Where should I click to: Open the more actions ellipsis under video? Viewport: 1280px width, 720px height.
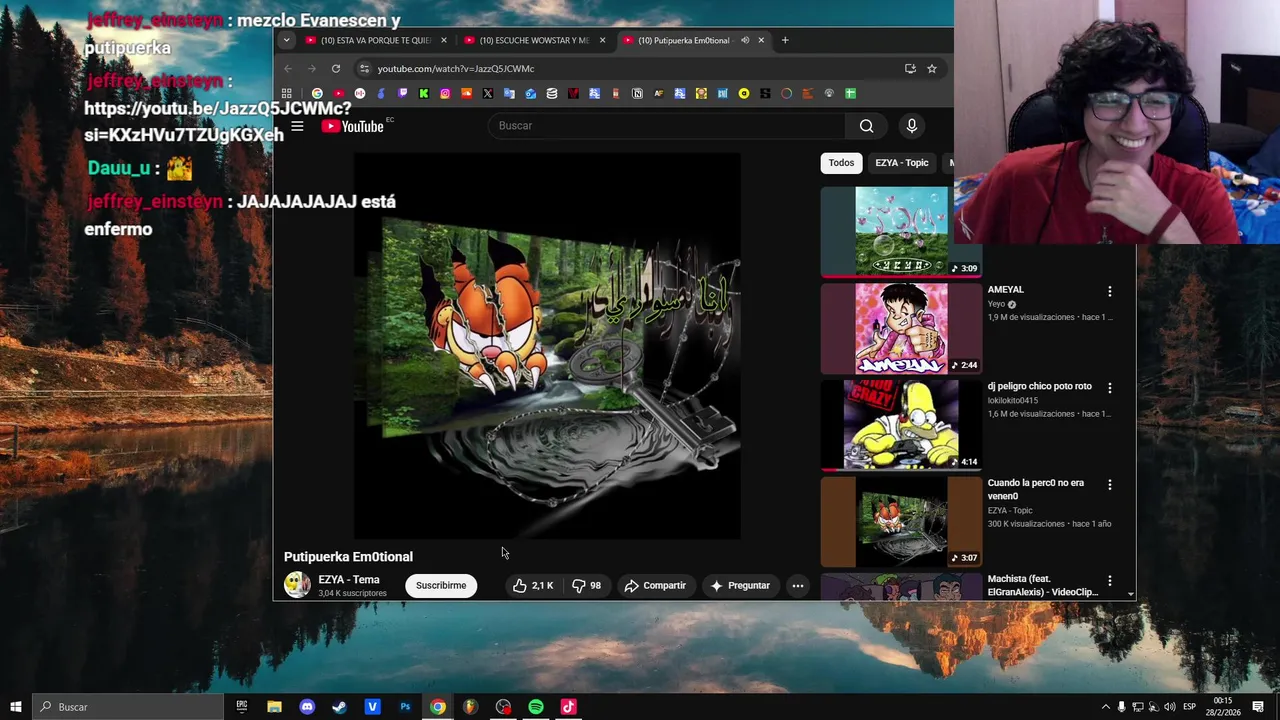(797, 586)
